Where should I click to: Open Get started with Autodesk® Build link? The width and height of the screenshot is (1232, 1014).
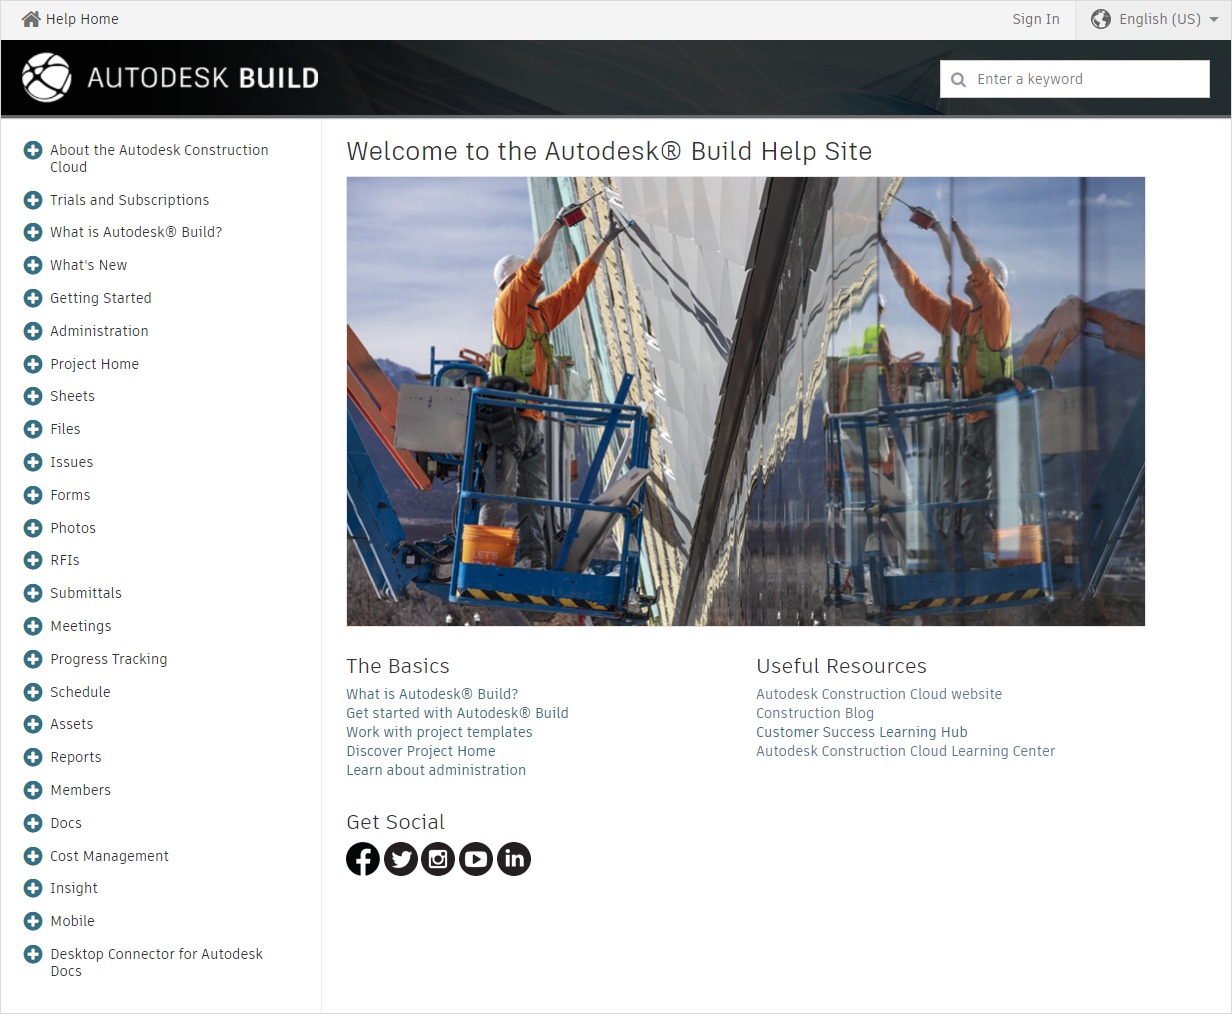click(x=457, y=713)
